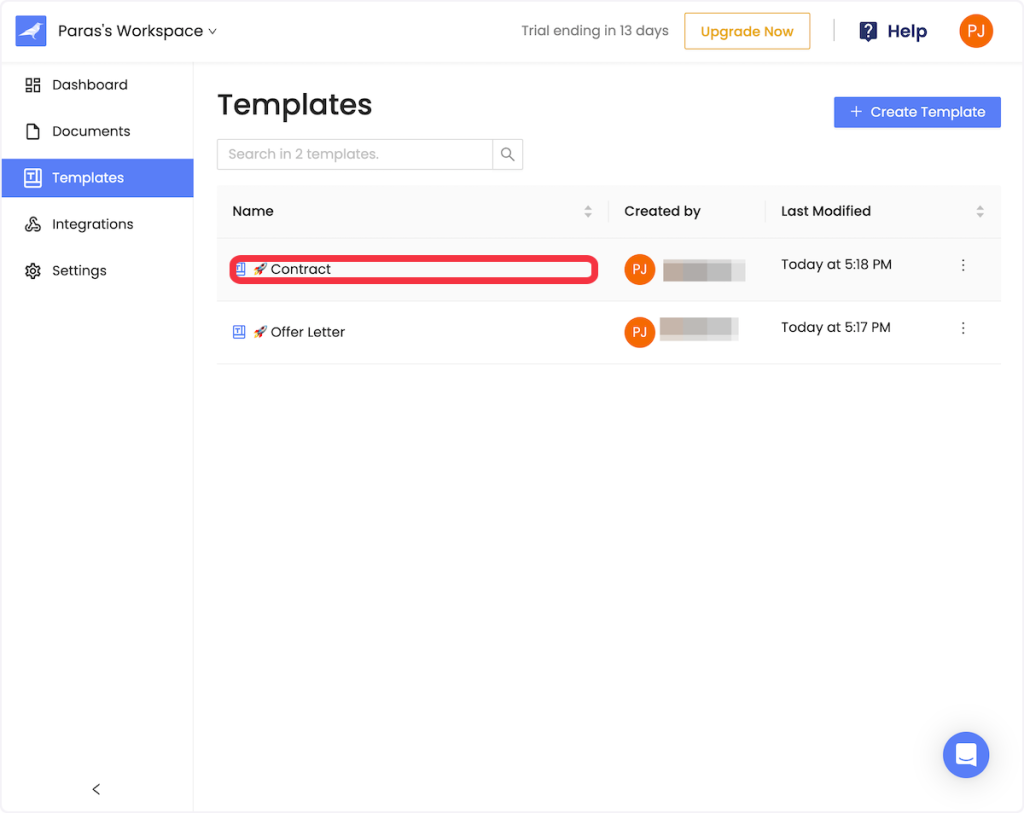
Task: Click the Create Template button
Action: pos(917,112)
